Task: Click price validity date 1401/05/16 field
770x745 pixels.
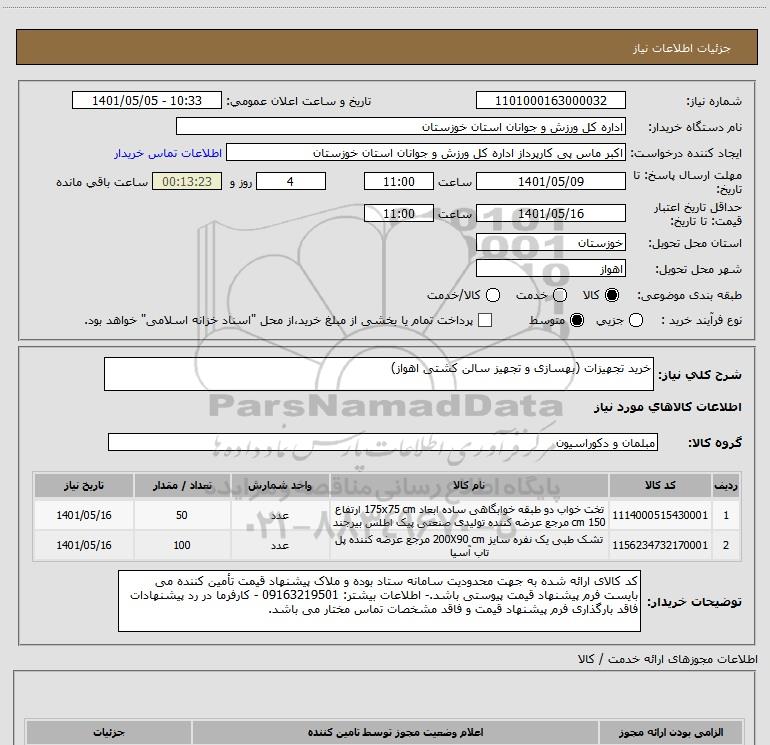Action: (x=550, y=213)
